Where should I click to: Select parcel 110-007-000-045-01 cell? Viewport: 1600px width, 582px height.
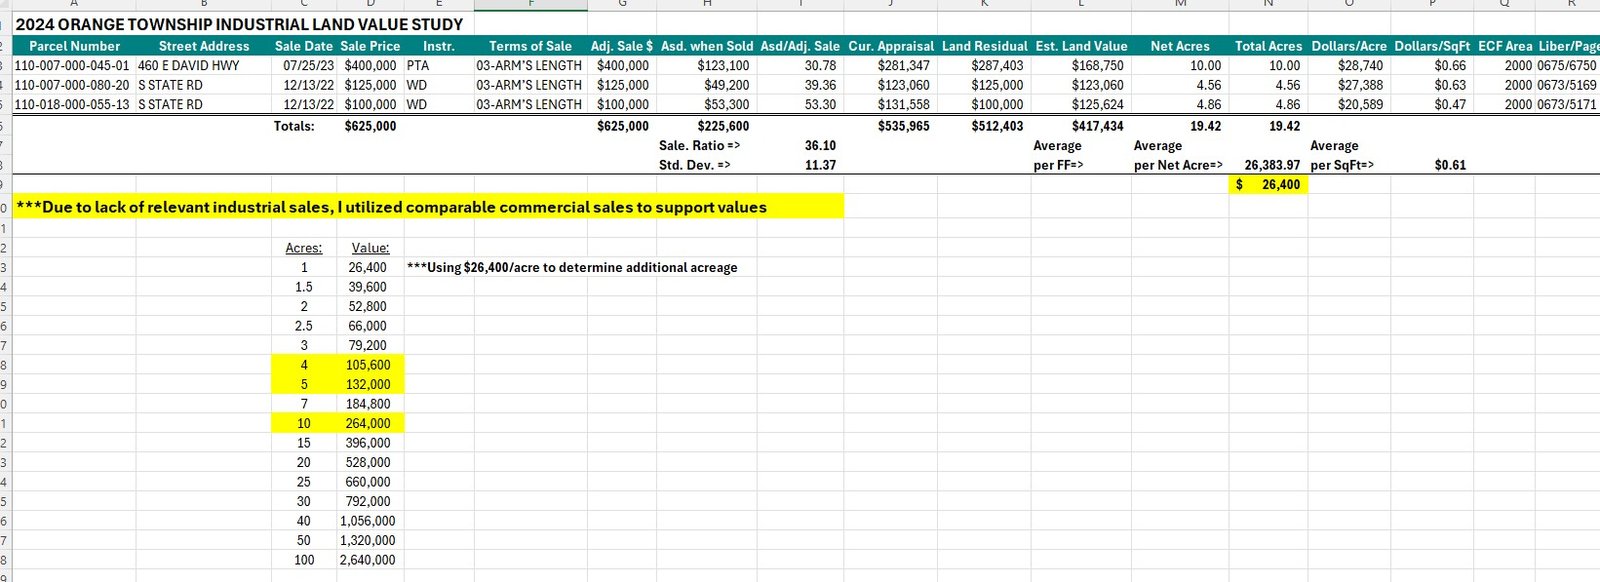coord(72,65)
